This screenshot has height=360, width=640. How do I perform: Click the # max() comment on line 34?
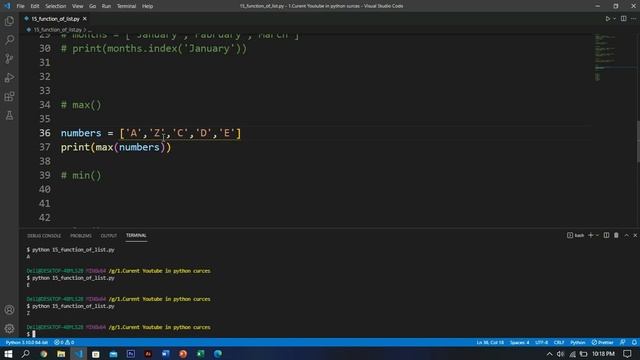point(81,105)
